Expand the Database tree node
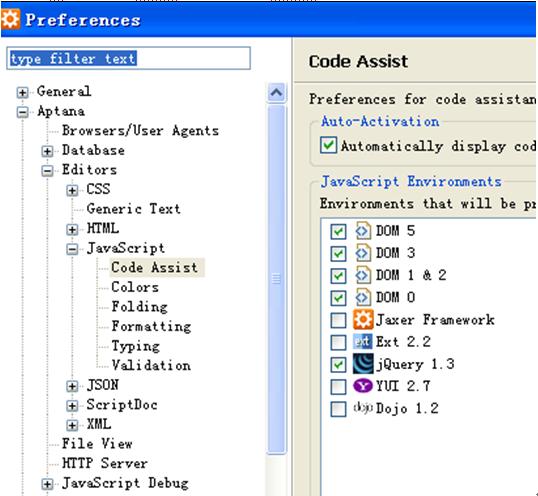The height and width of the screenshot is (496, 538). (x=47, y=151)
